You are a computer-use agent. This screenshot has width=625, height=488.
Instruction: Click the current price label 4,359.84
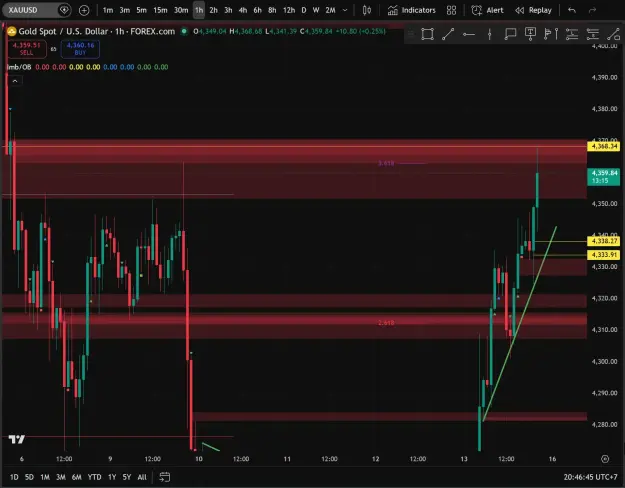point(604,177)
